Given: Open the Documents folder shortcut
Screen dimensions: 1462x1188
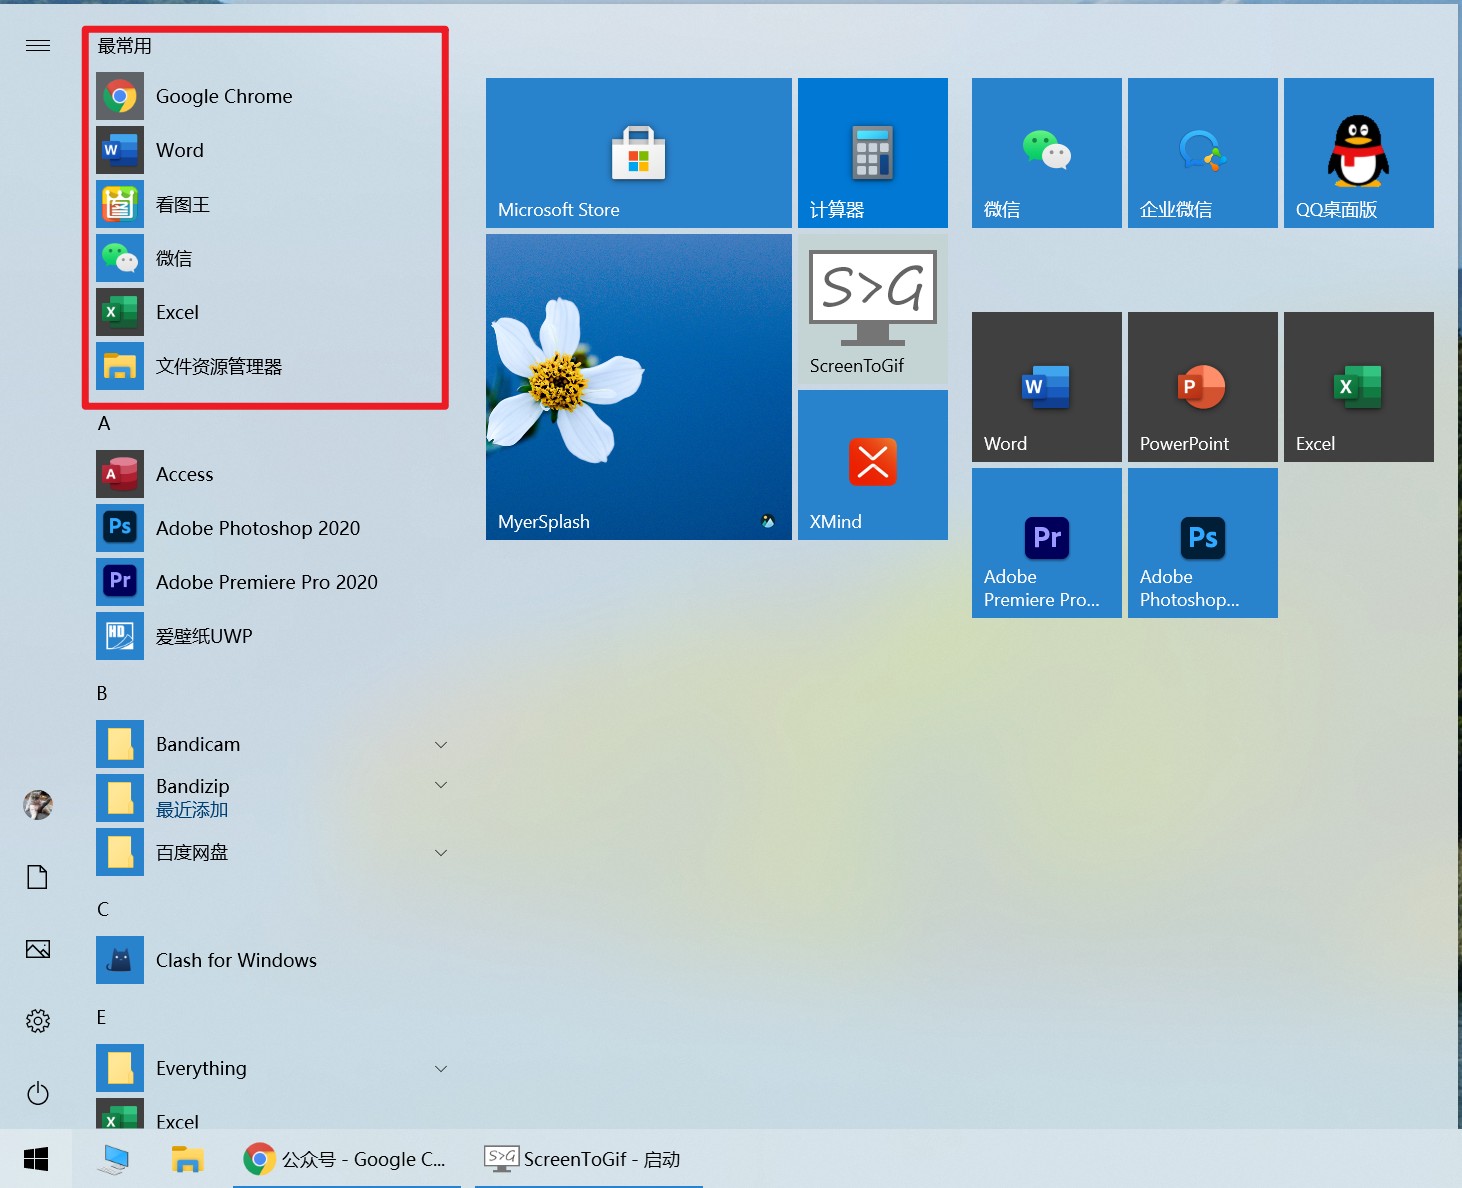Looking at the screenshot, I should click(x=38, y=877).
